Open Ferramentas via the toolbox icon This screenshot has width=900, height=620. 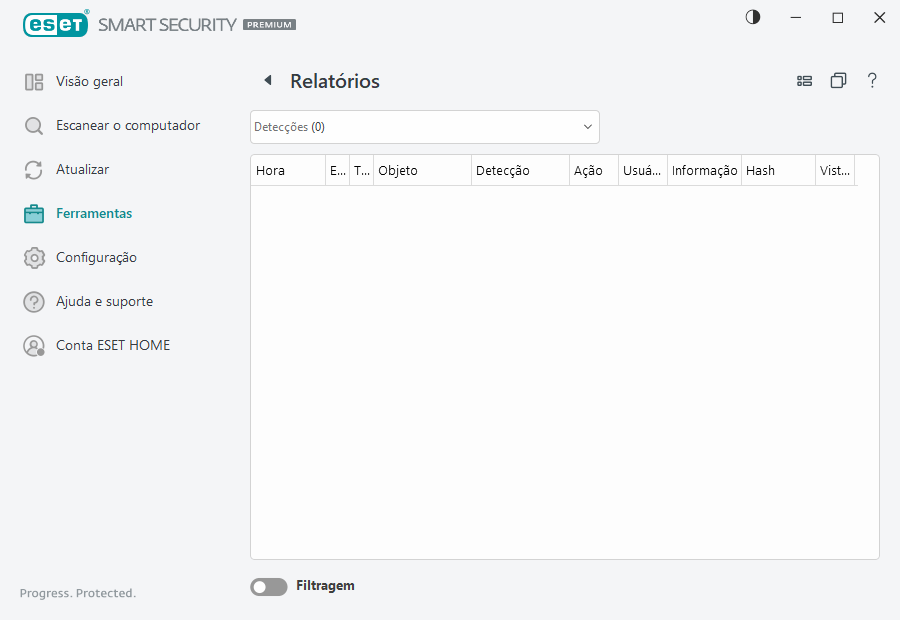pyautogui.click(x=34, y=213)
